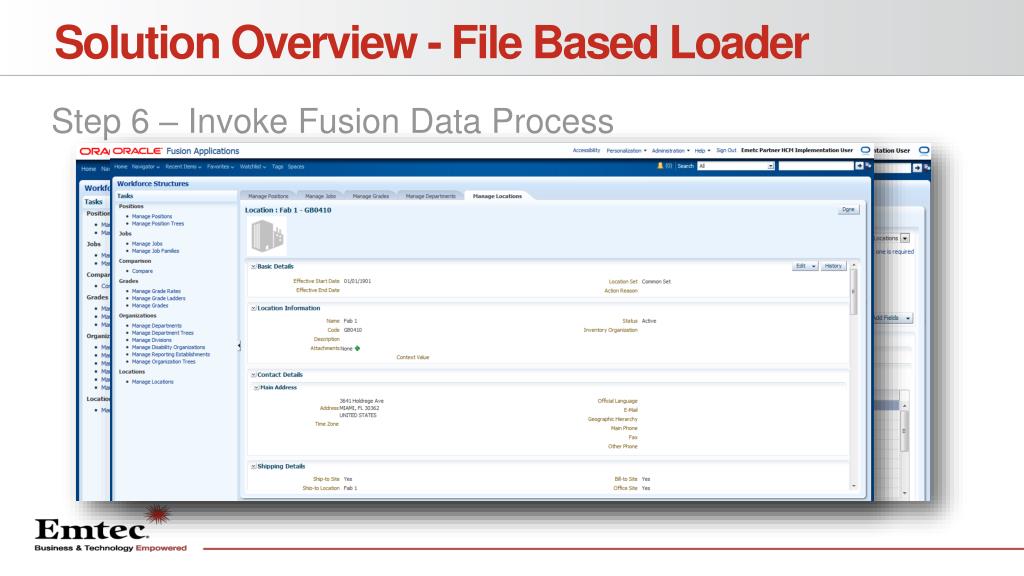This screenshot has height=576, width=1024.
Task: Switch to the Manage Departments tab
Action: pyautogui.click(x=430, y=196)
